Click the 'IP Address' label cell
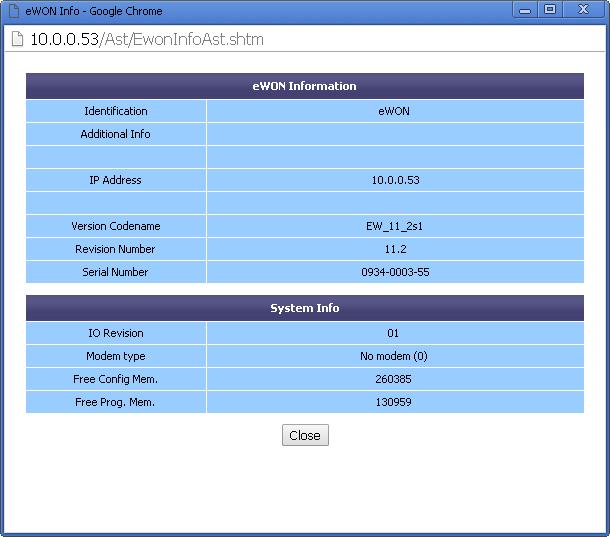Viewport: 610px width, 537px height. 116,180
